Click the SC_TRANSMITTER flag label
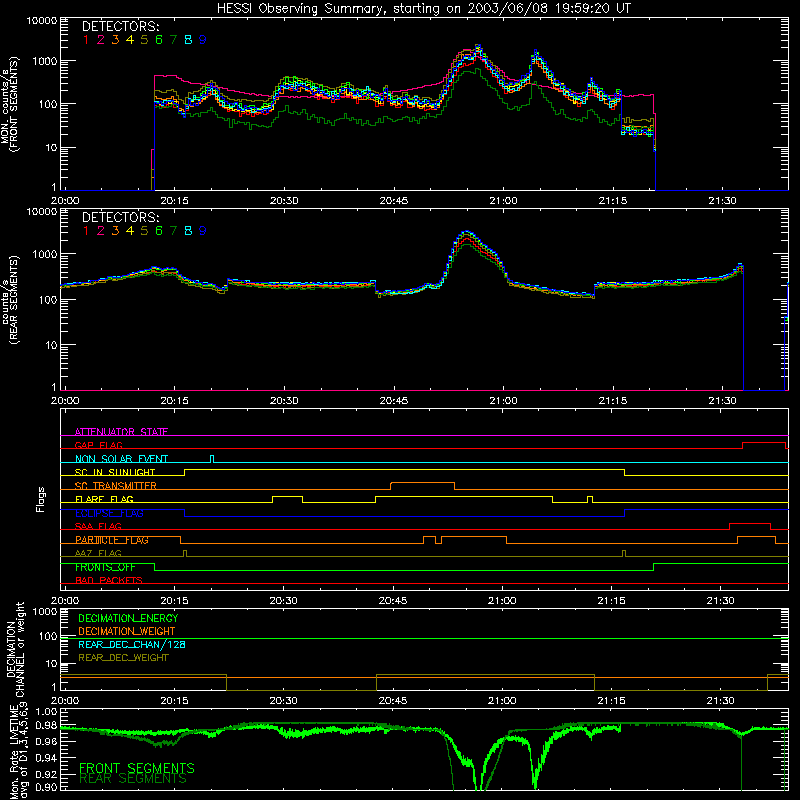 click(x=116, y=486)
